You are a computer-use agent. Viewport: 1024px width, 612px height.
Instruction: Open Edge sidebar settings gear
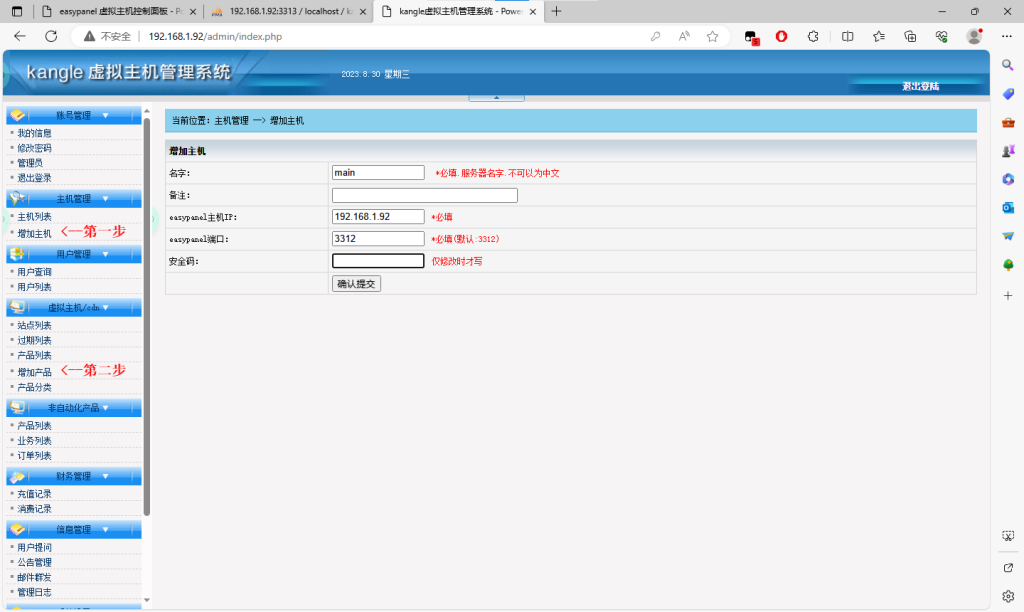1008,596
